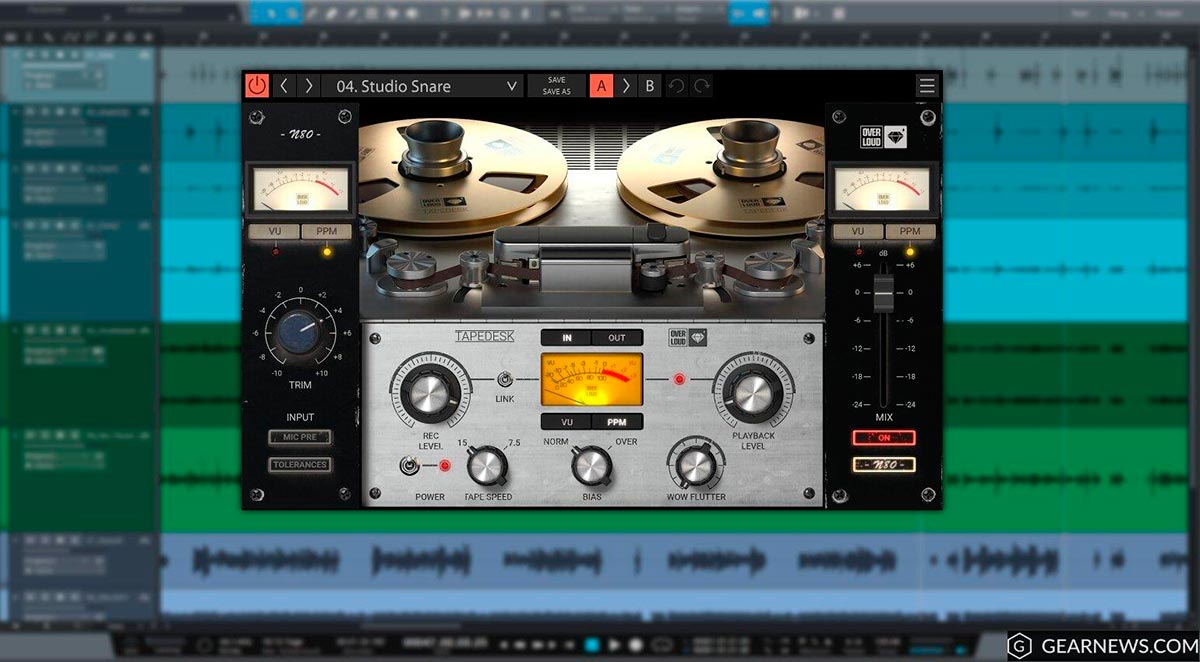The image size is (1200, 662).
Task: Click the orange center VU meter display
Action: click(x=591, y=380)
